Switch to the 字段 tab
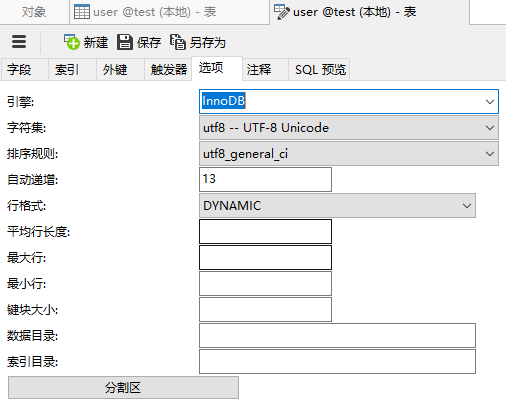Viewport: 506px width, 403px height. pyautogui.click(x=24, y=70)
